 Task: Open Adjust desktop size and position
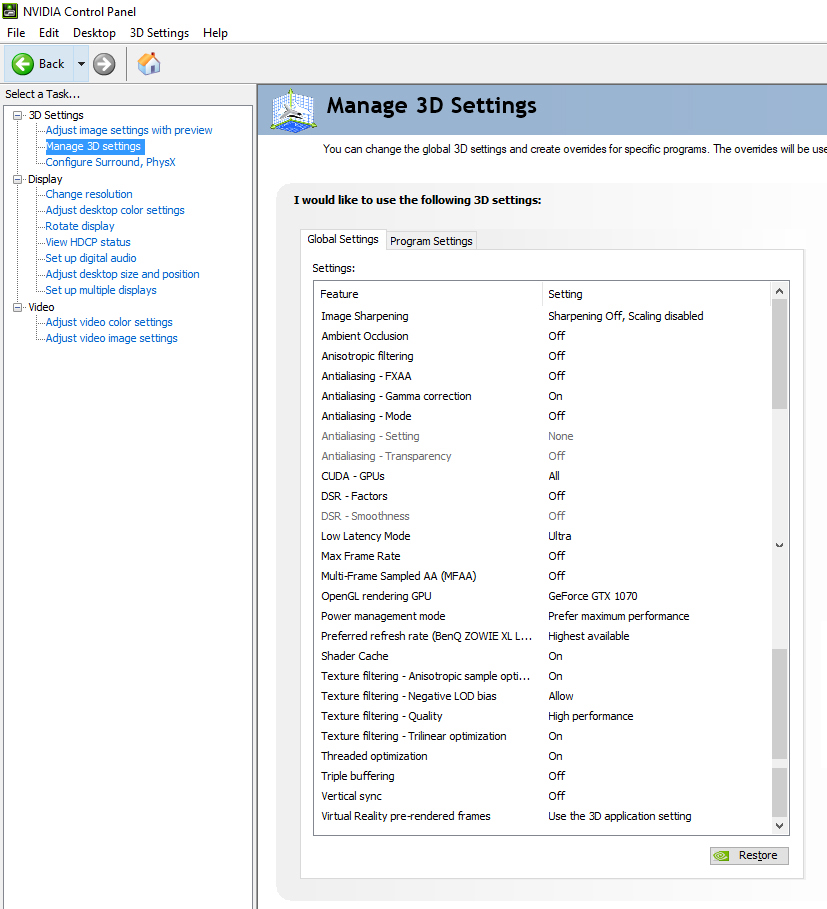click(122, 274)
